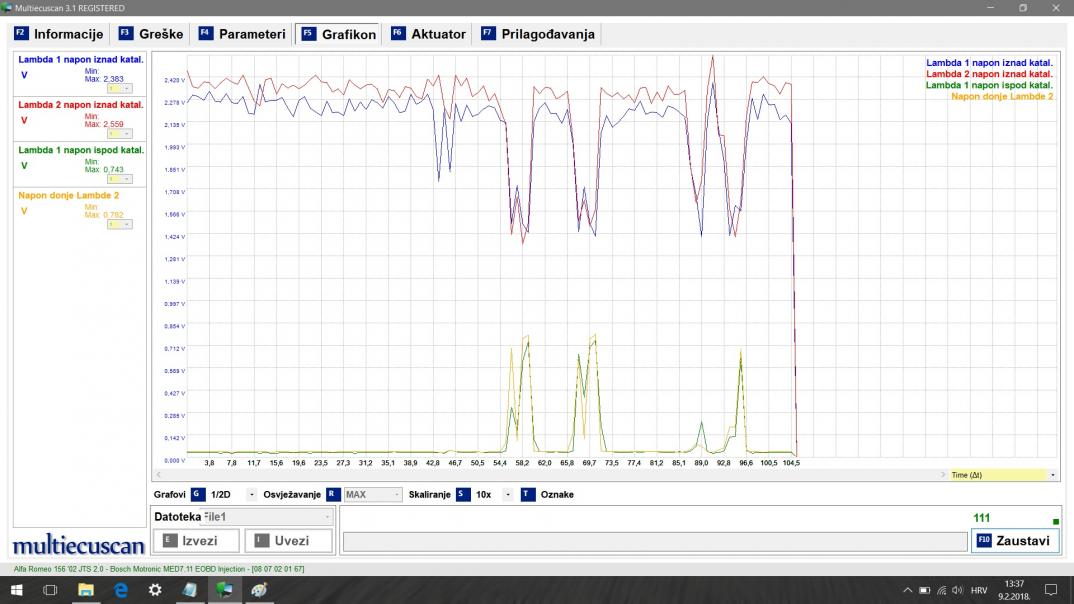Click the progress bar below the graph

click(655, 542)
